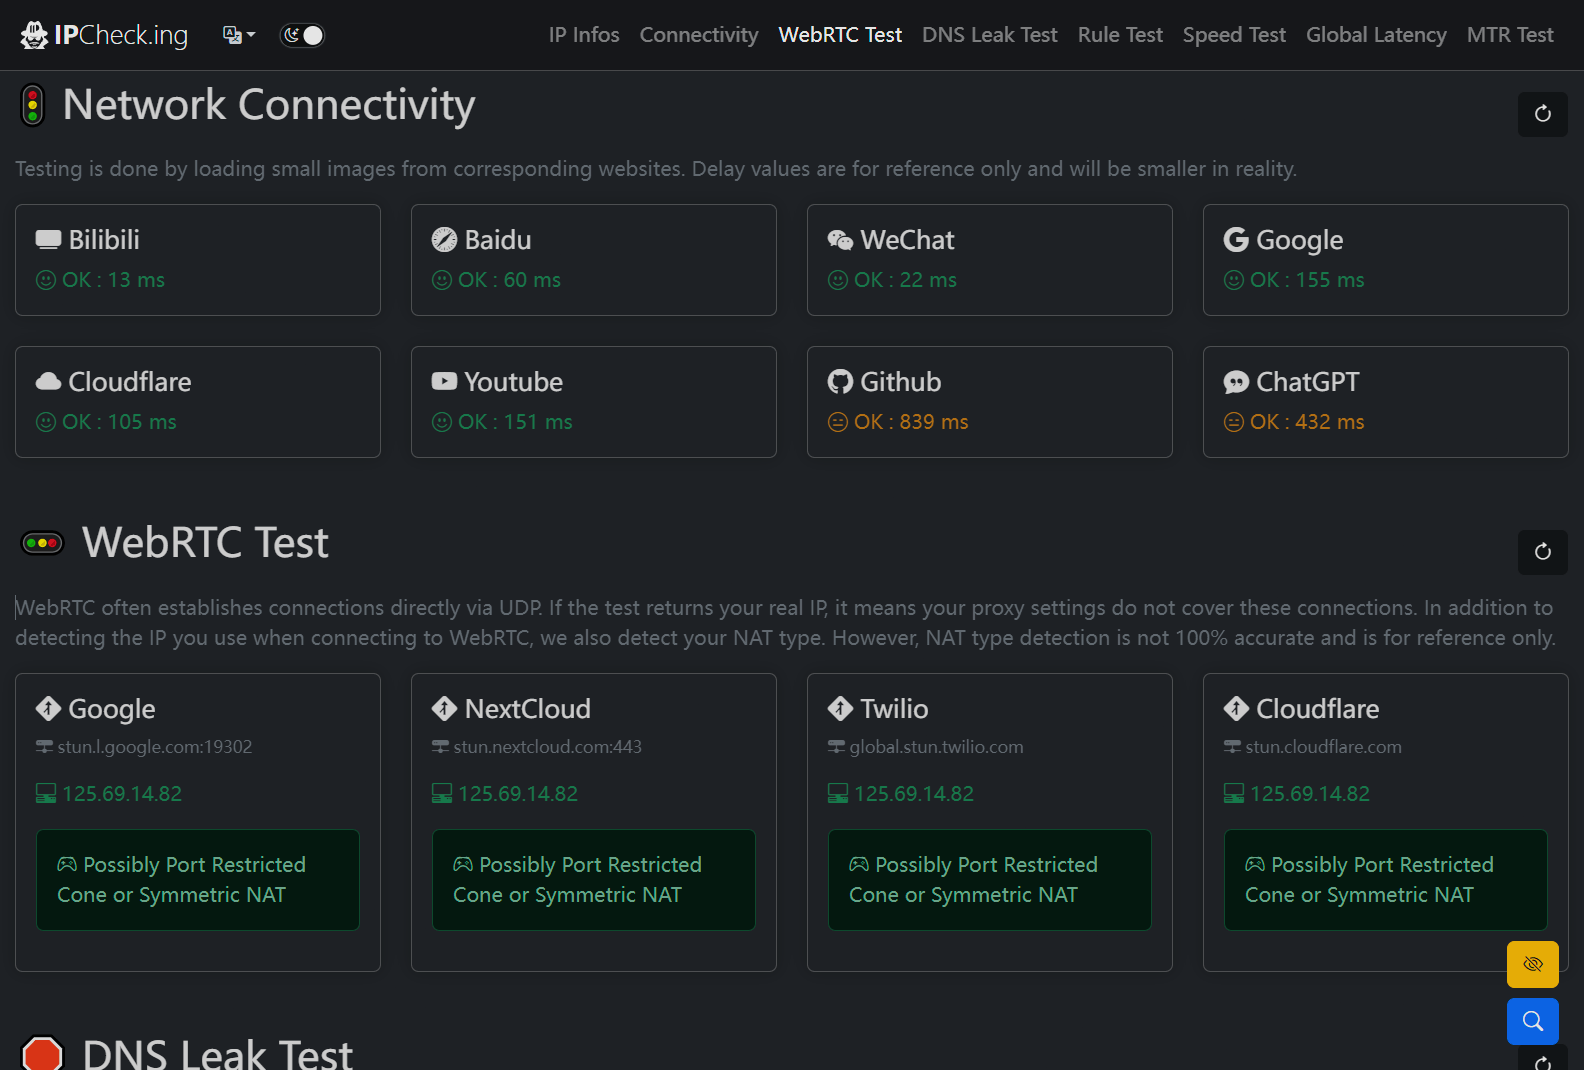Click the Github octocat icon
Screen dimensions: 1584x1070
[840, 382]
